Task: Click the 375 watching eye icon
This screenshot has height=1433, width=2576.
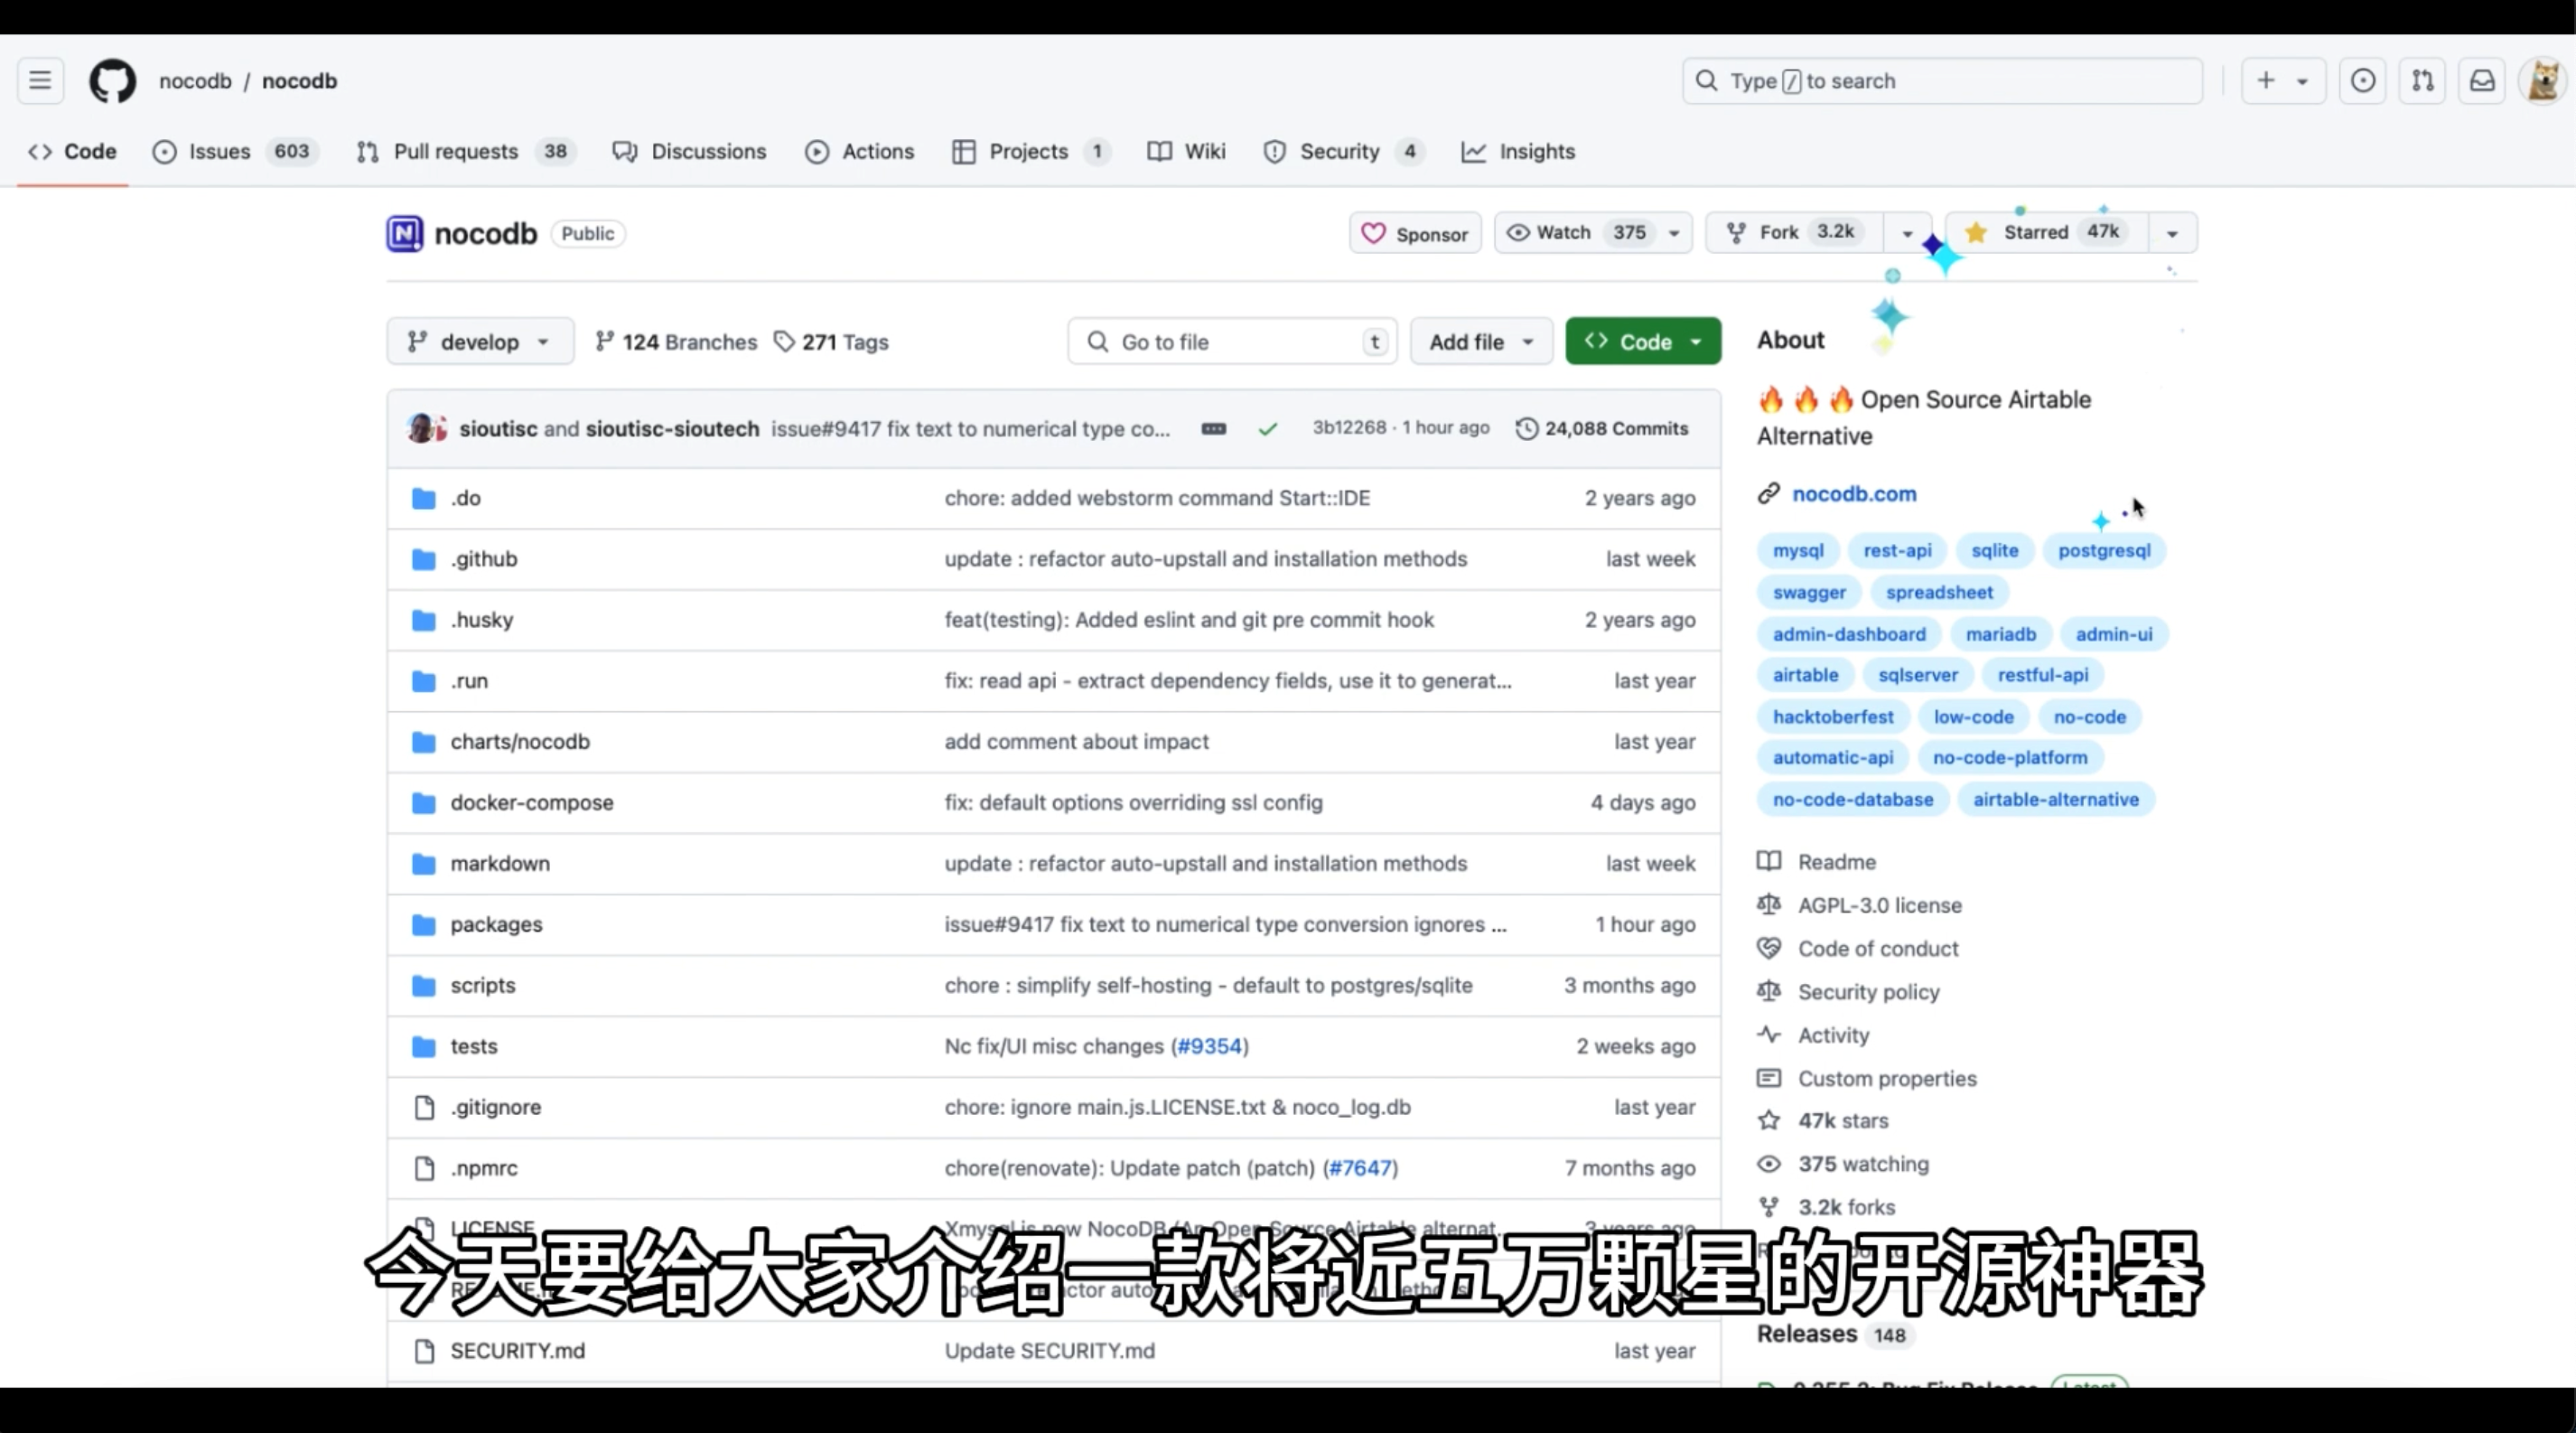Action: pos(1769,1164)
